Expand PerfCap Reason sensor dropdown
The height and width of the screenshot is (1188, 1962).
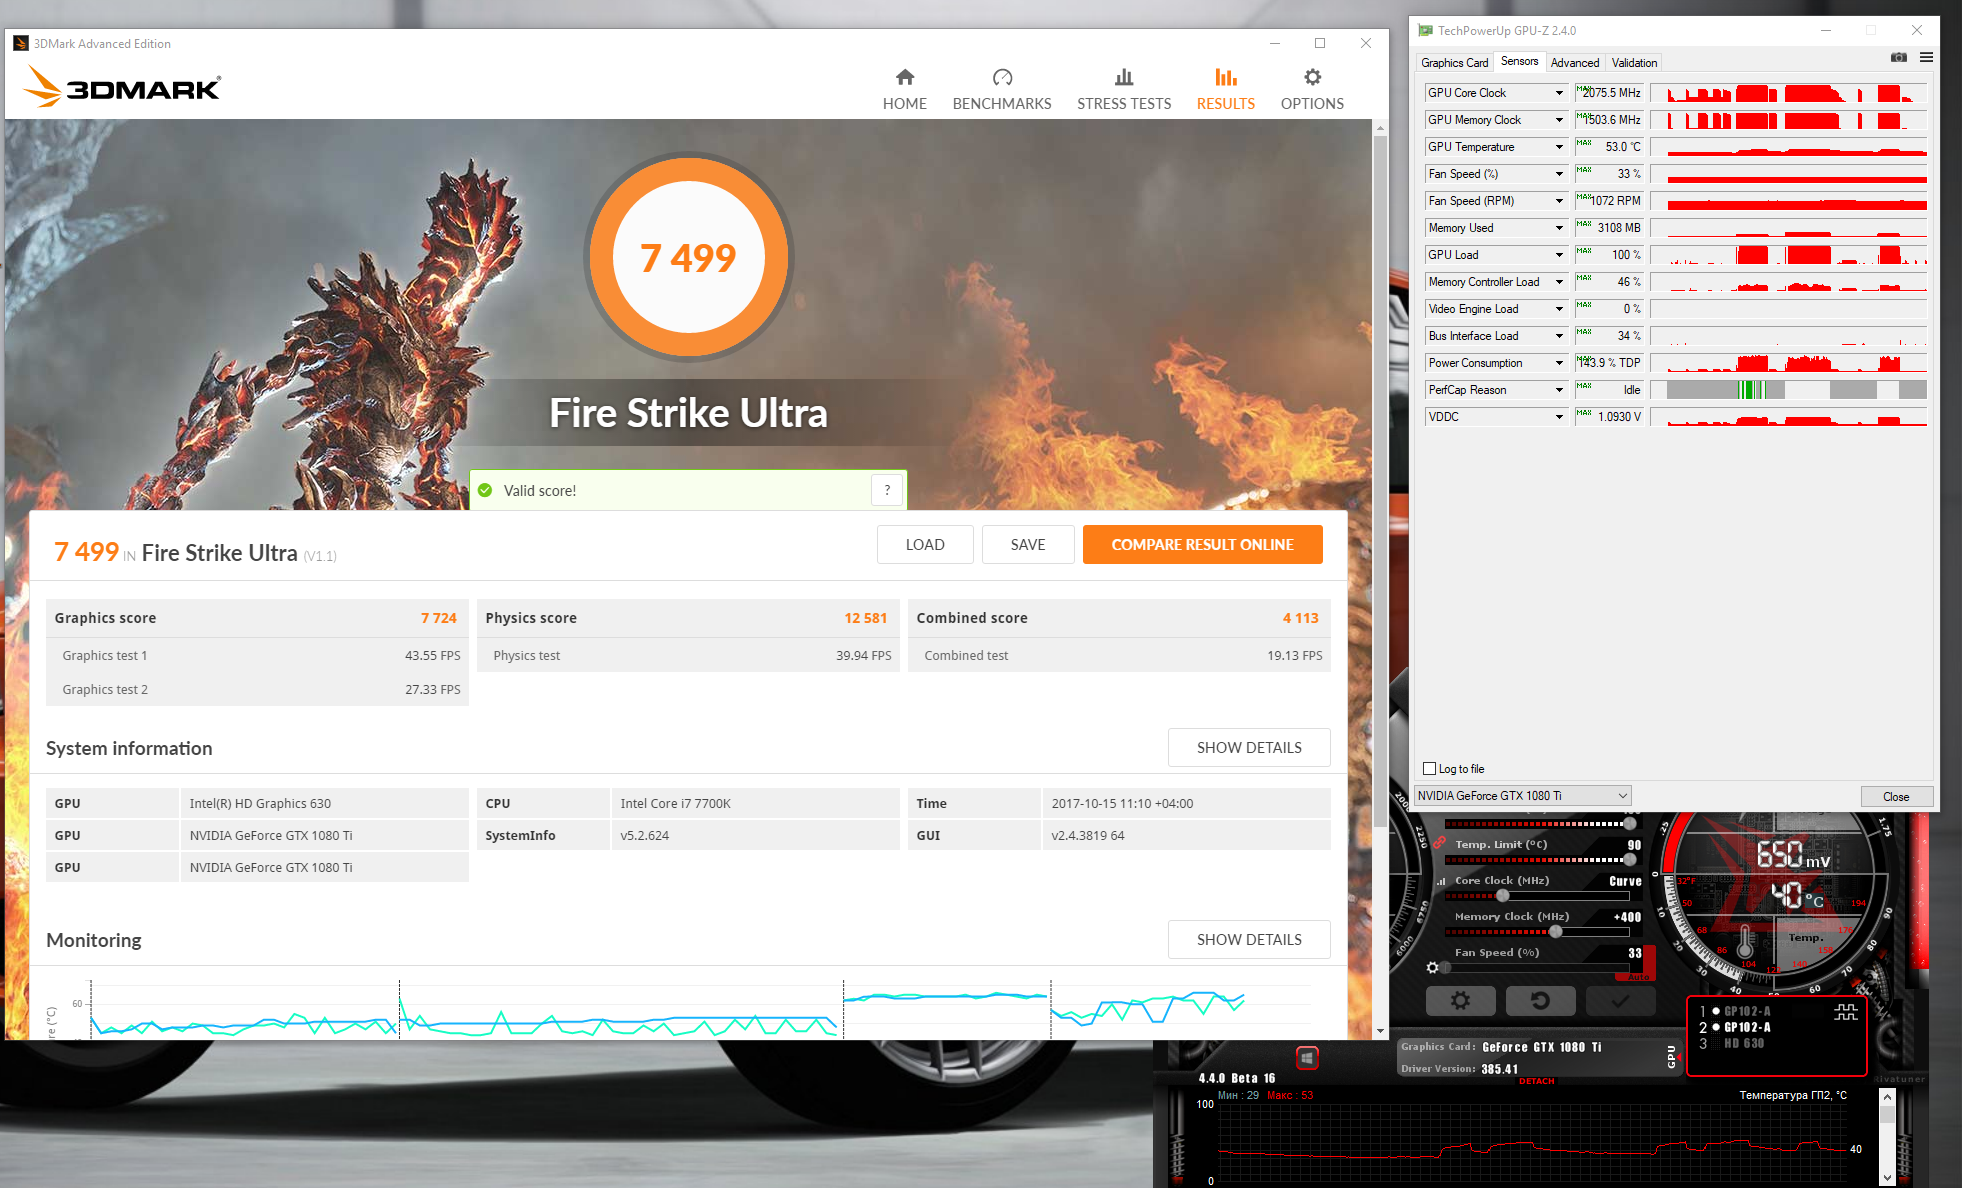coord(1558,390)
